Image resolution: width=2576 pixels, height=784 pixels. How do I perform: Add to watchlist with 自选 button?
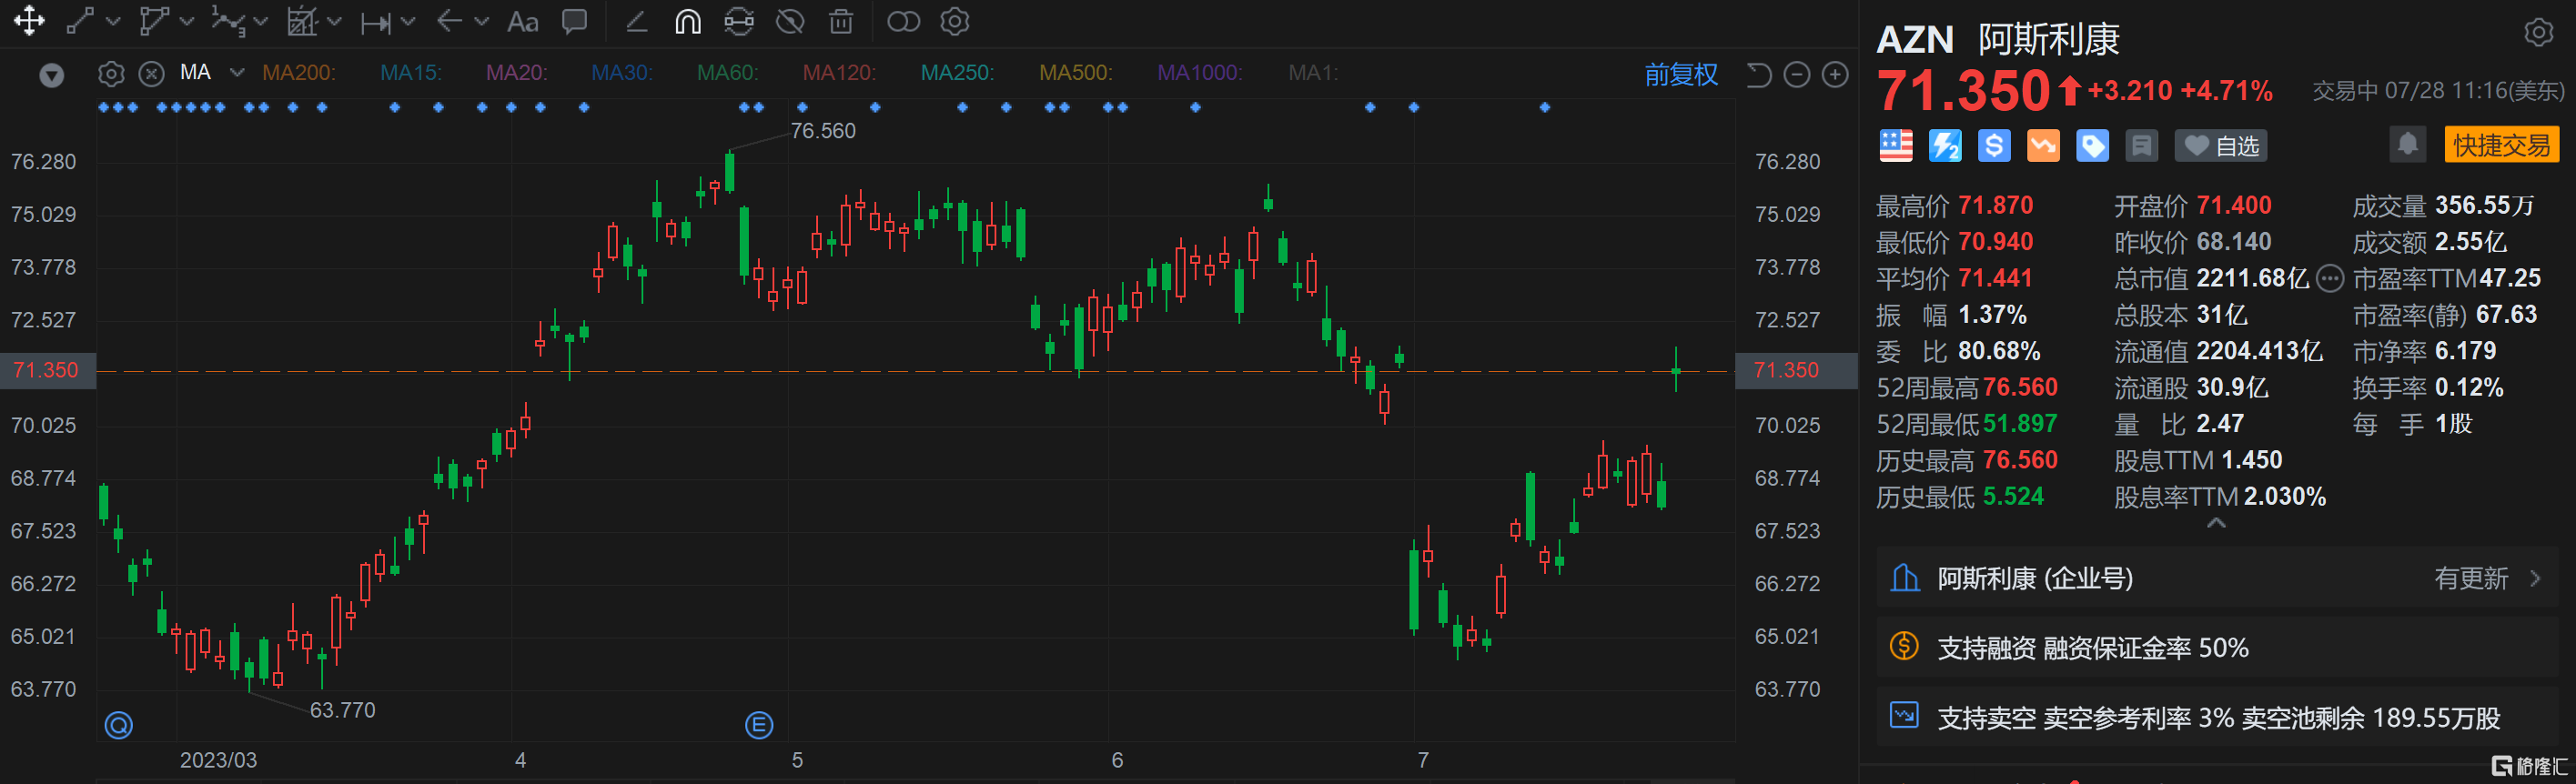pos(2220,146)
